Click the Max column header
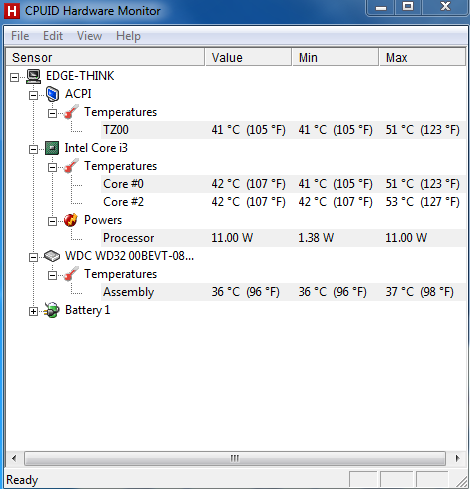 (422, 57)
